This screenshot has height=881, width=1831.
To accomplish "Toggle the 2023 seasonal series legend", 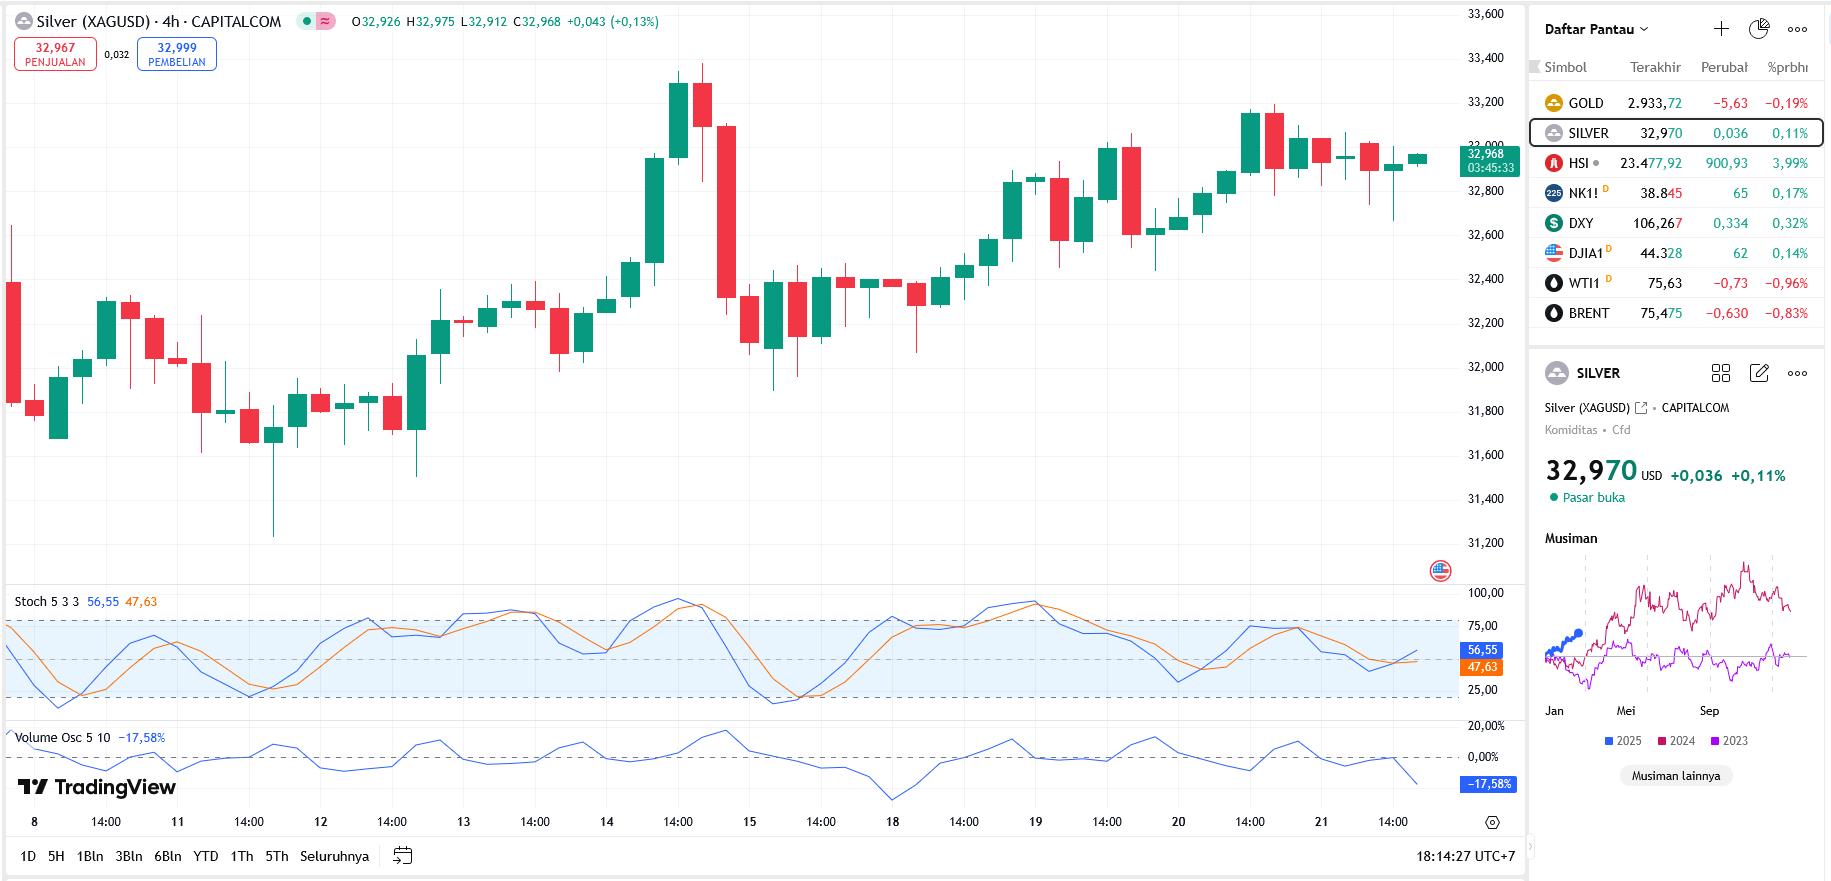I will (1729, 741).
